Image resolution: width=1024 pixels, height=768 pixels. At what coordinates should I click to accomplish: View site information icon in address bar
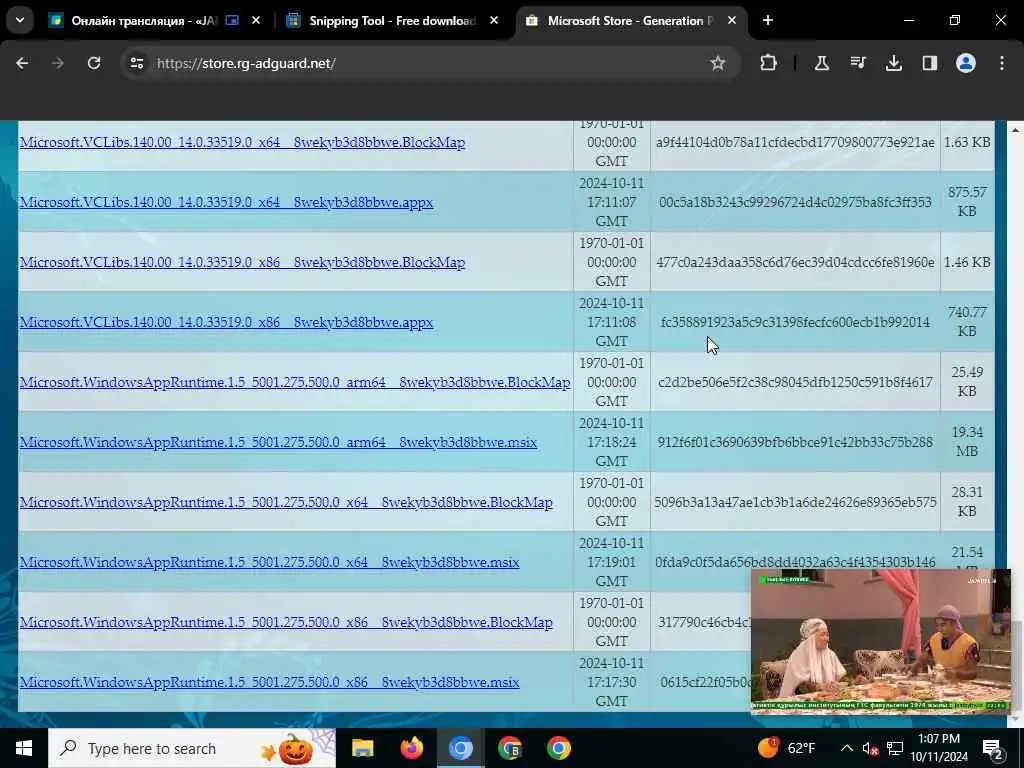pyautogui.click(x=136, y=63)
